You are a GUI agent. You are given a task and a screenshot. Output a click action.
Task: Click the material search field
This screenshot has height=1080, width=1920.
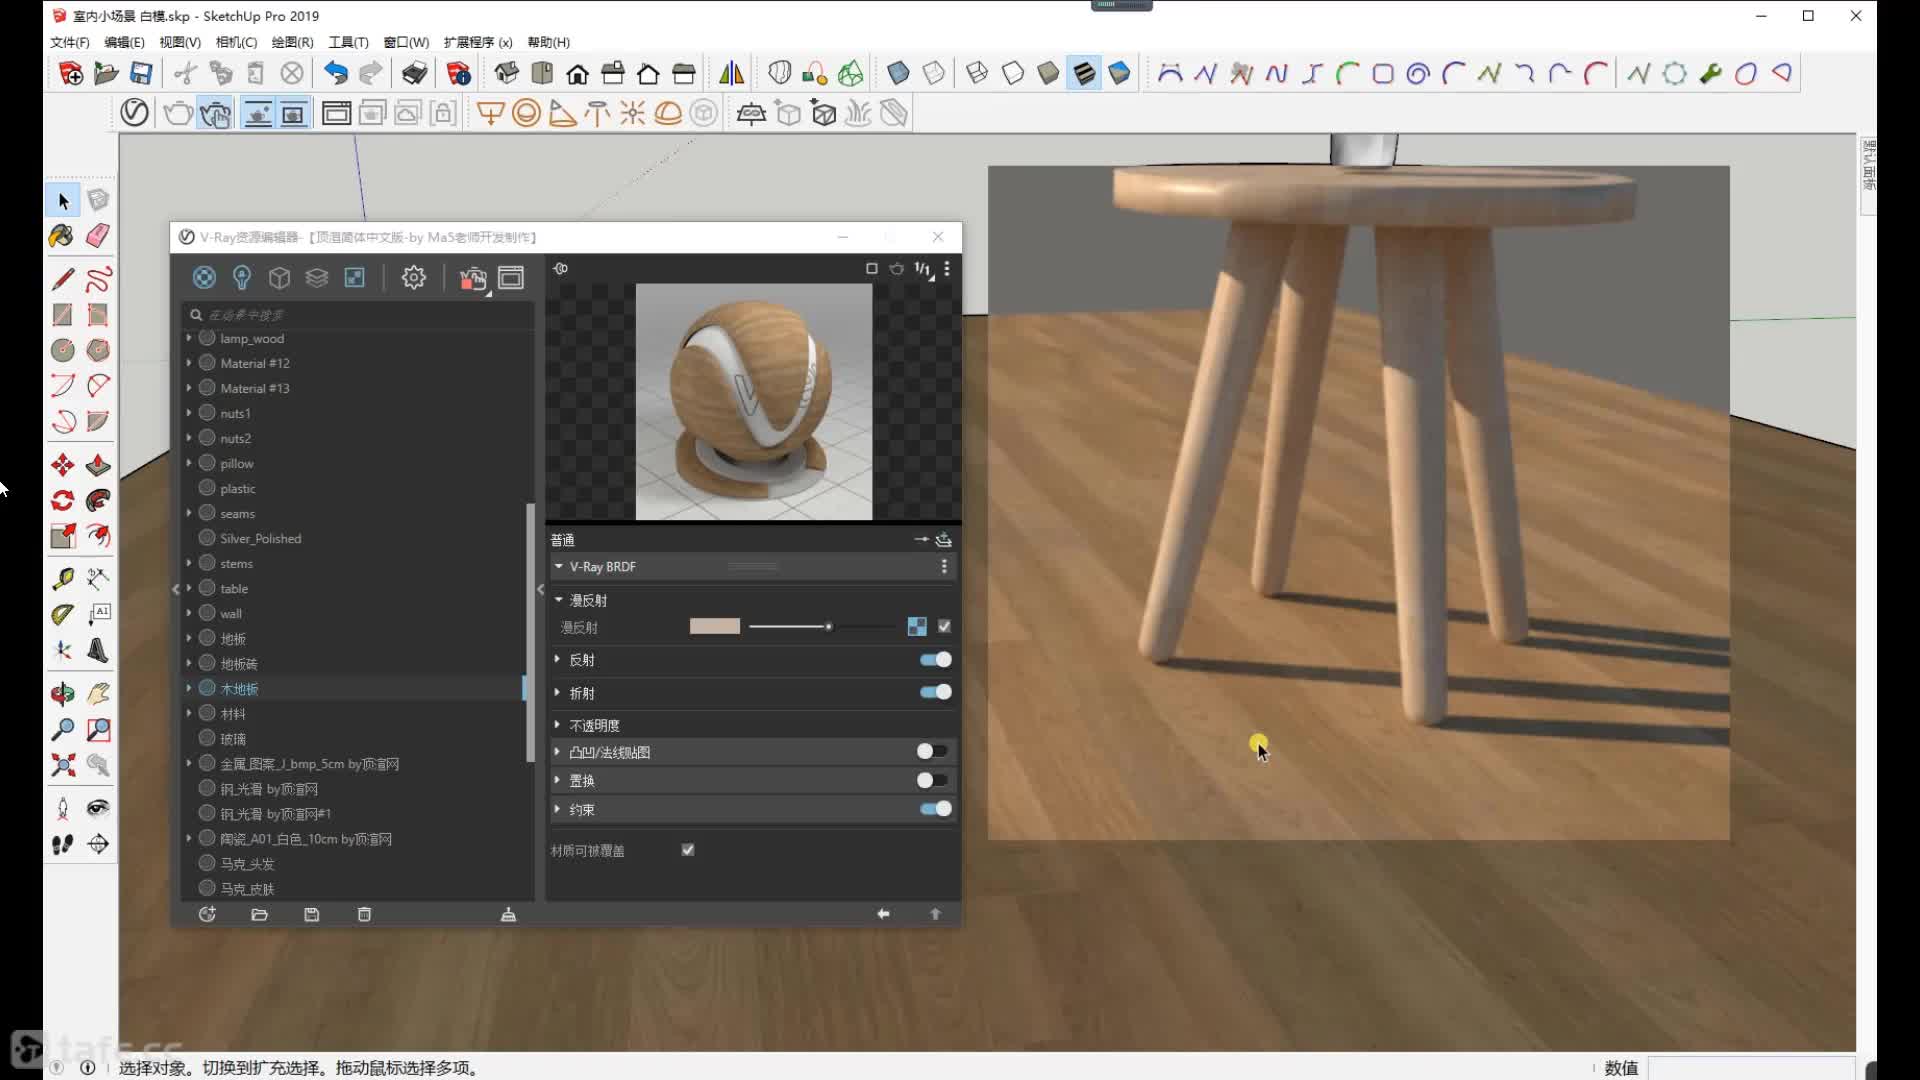tap(360, 314)
